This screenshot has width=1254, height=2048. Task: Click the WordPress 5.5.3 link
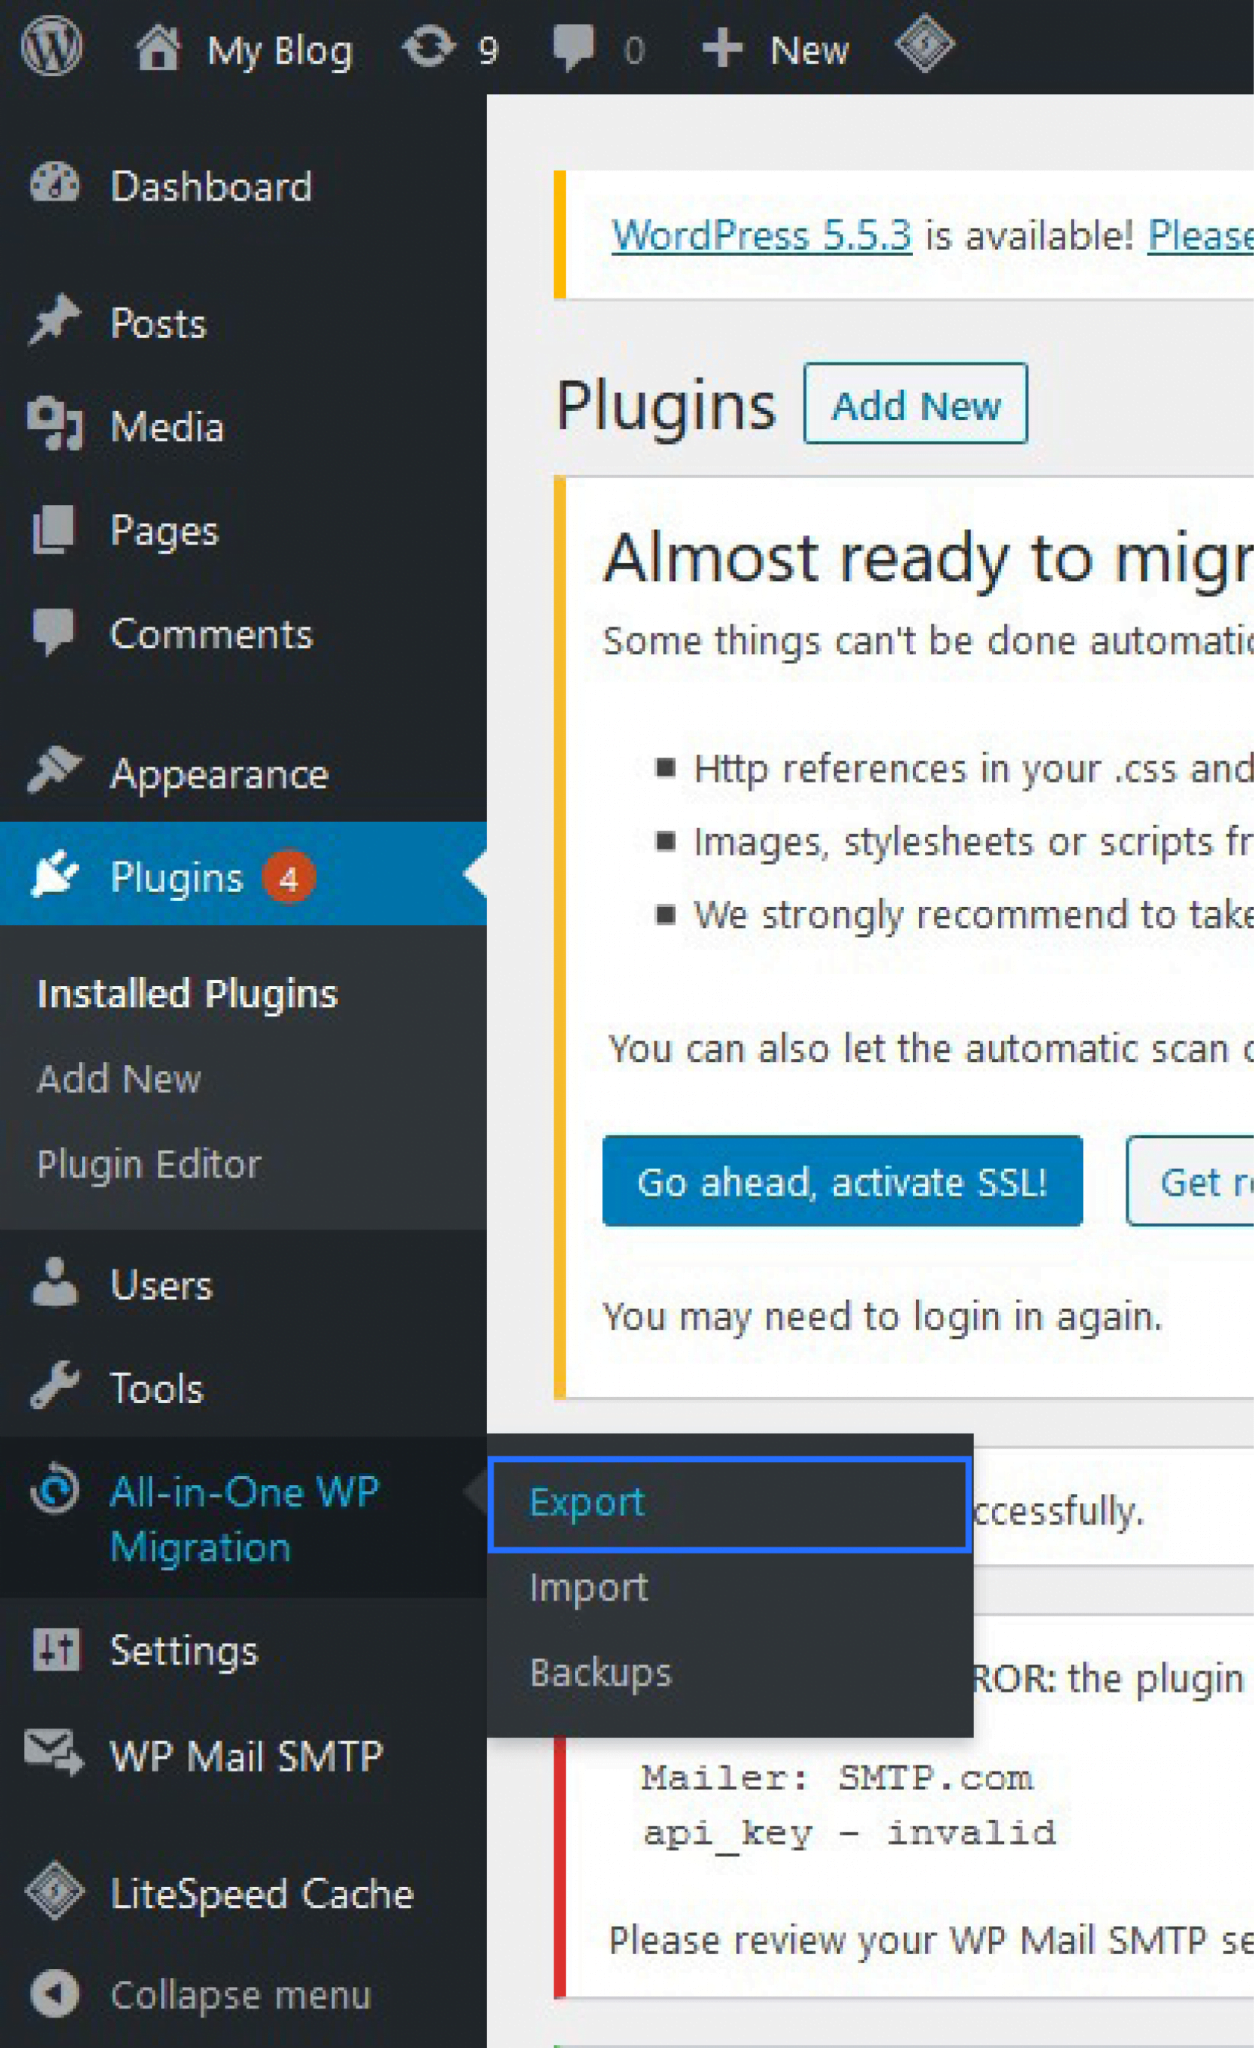761,236
